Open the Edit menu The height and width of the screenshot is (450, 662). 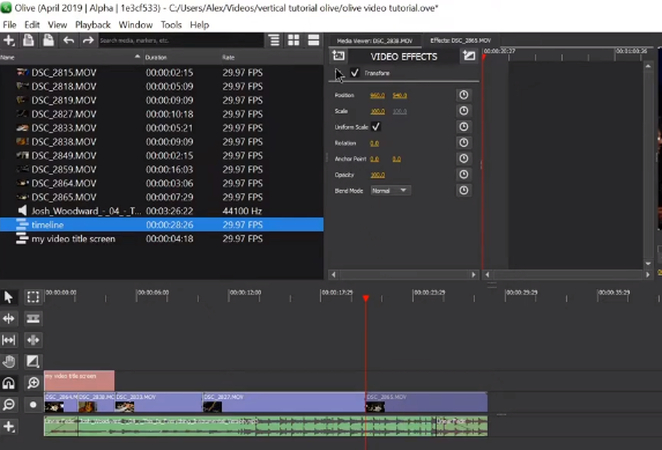tap(32, 25)
